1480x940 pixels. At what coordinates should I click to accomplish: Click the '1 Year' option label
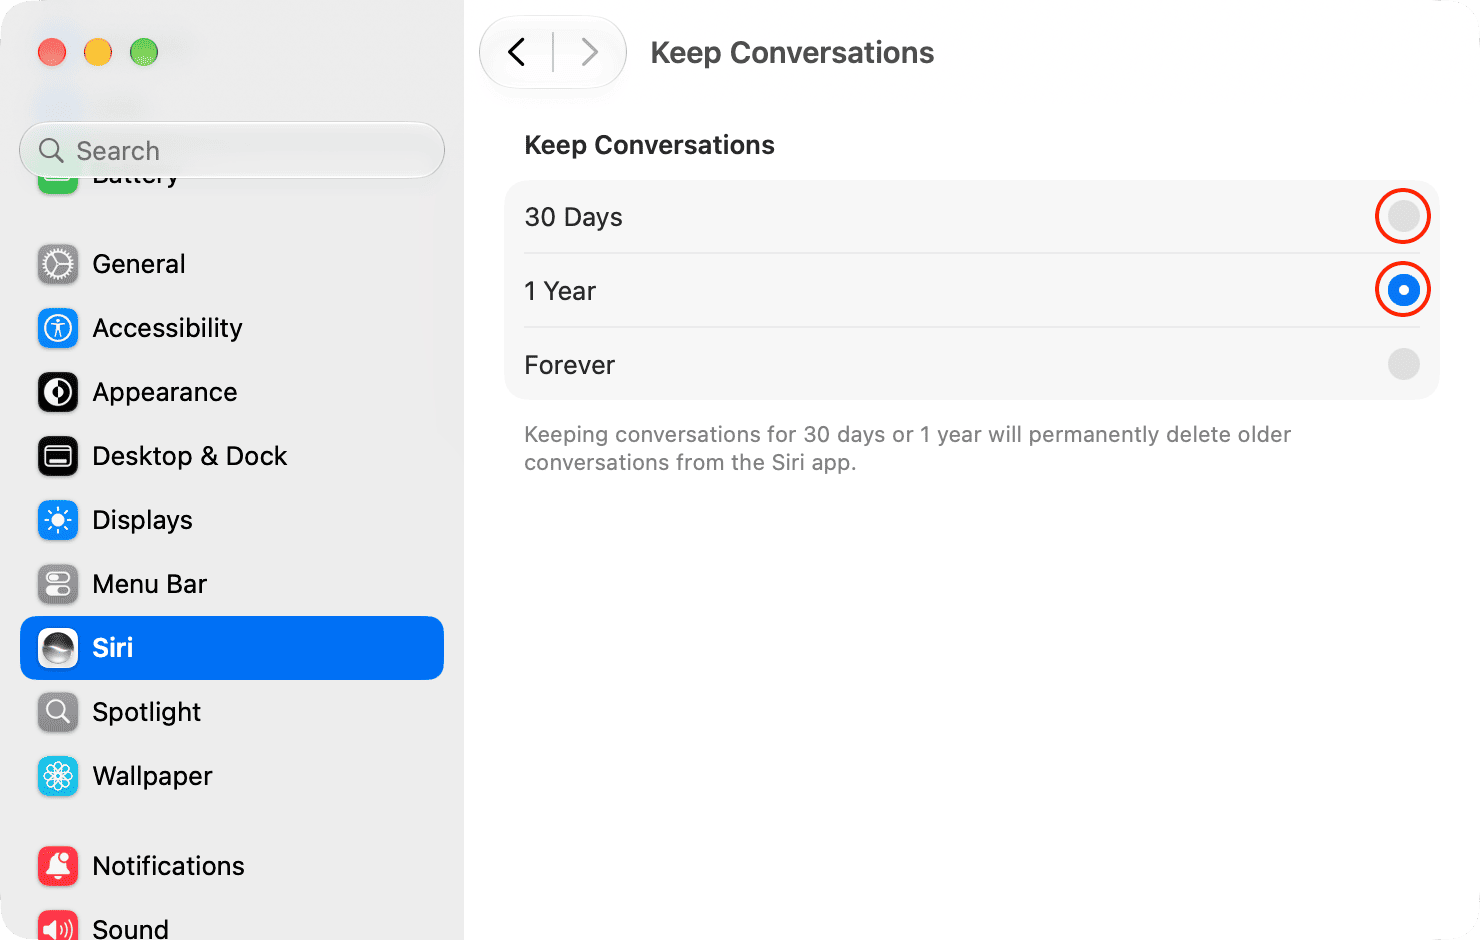point(560,291)
